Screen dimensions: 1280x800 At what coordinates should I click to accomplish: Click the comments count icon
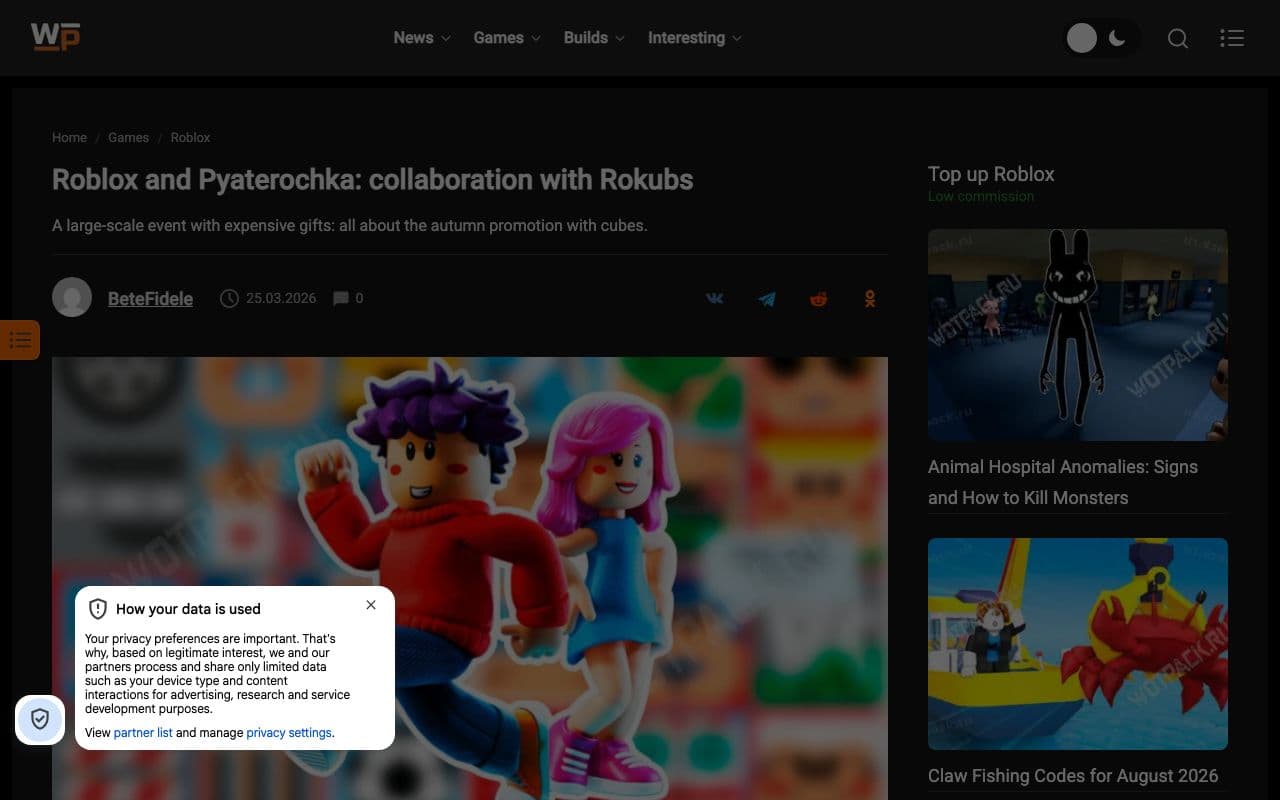(341, 298)
